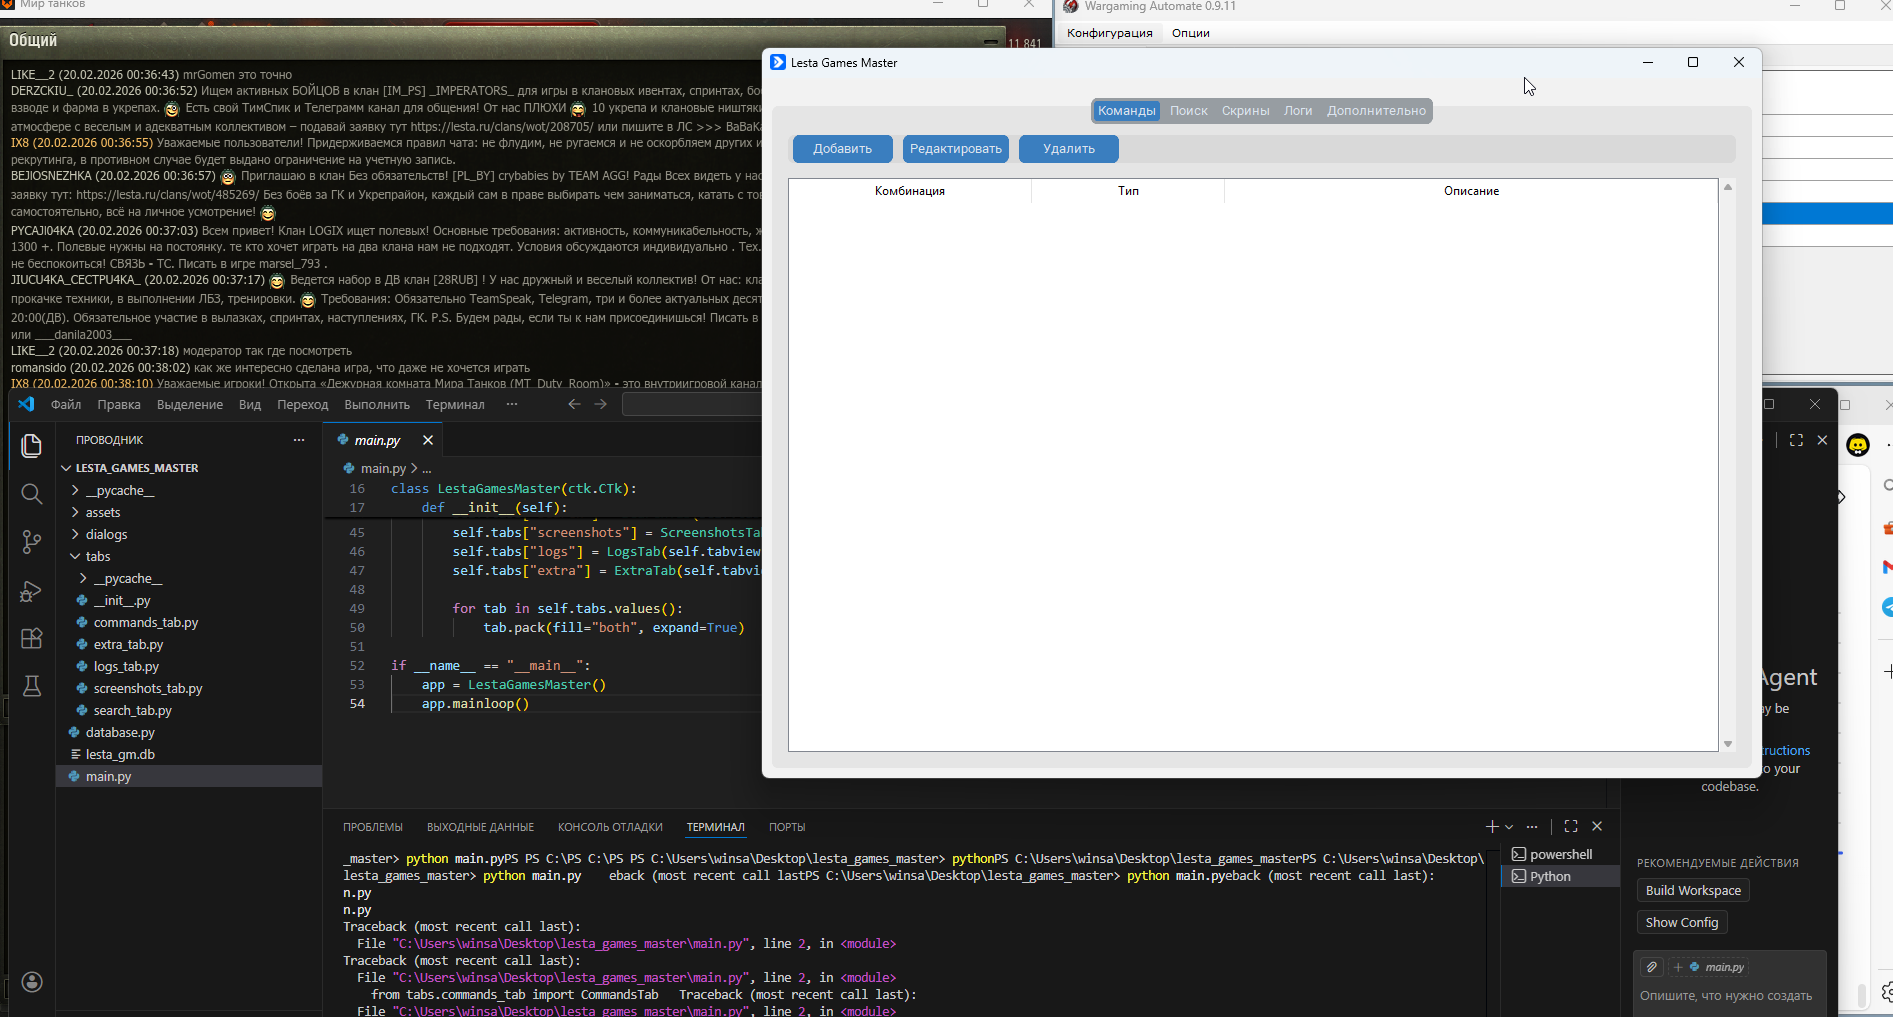Collapse the tabs folder in explorer
The height and width of the screenshot is (1017, 1893).
[x=97, y=556]
